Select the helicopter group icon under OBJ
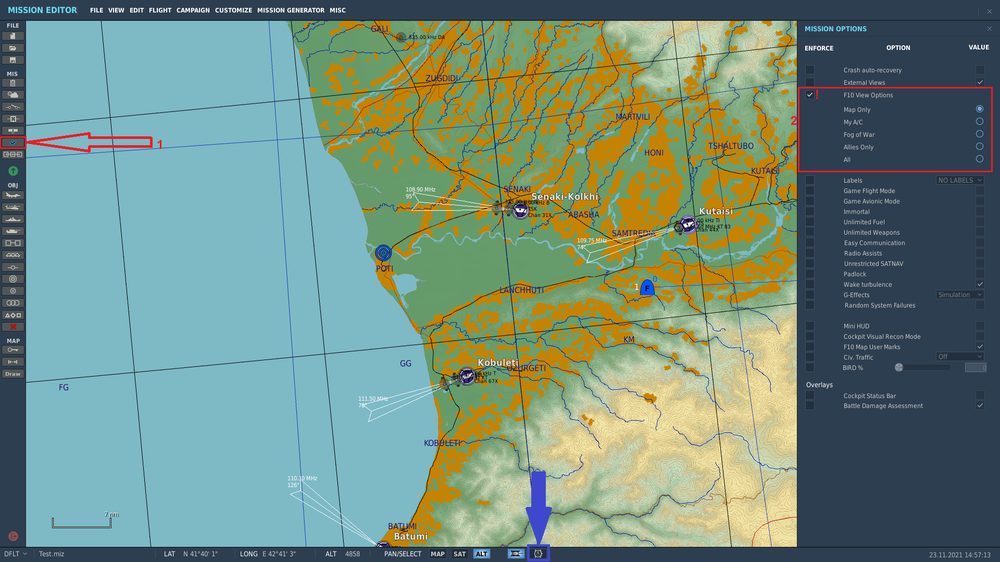Screen dimensions: 1000x562 pos(13,207)
